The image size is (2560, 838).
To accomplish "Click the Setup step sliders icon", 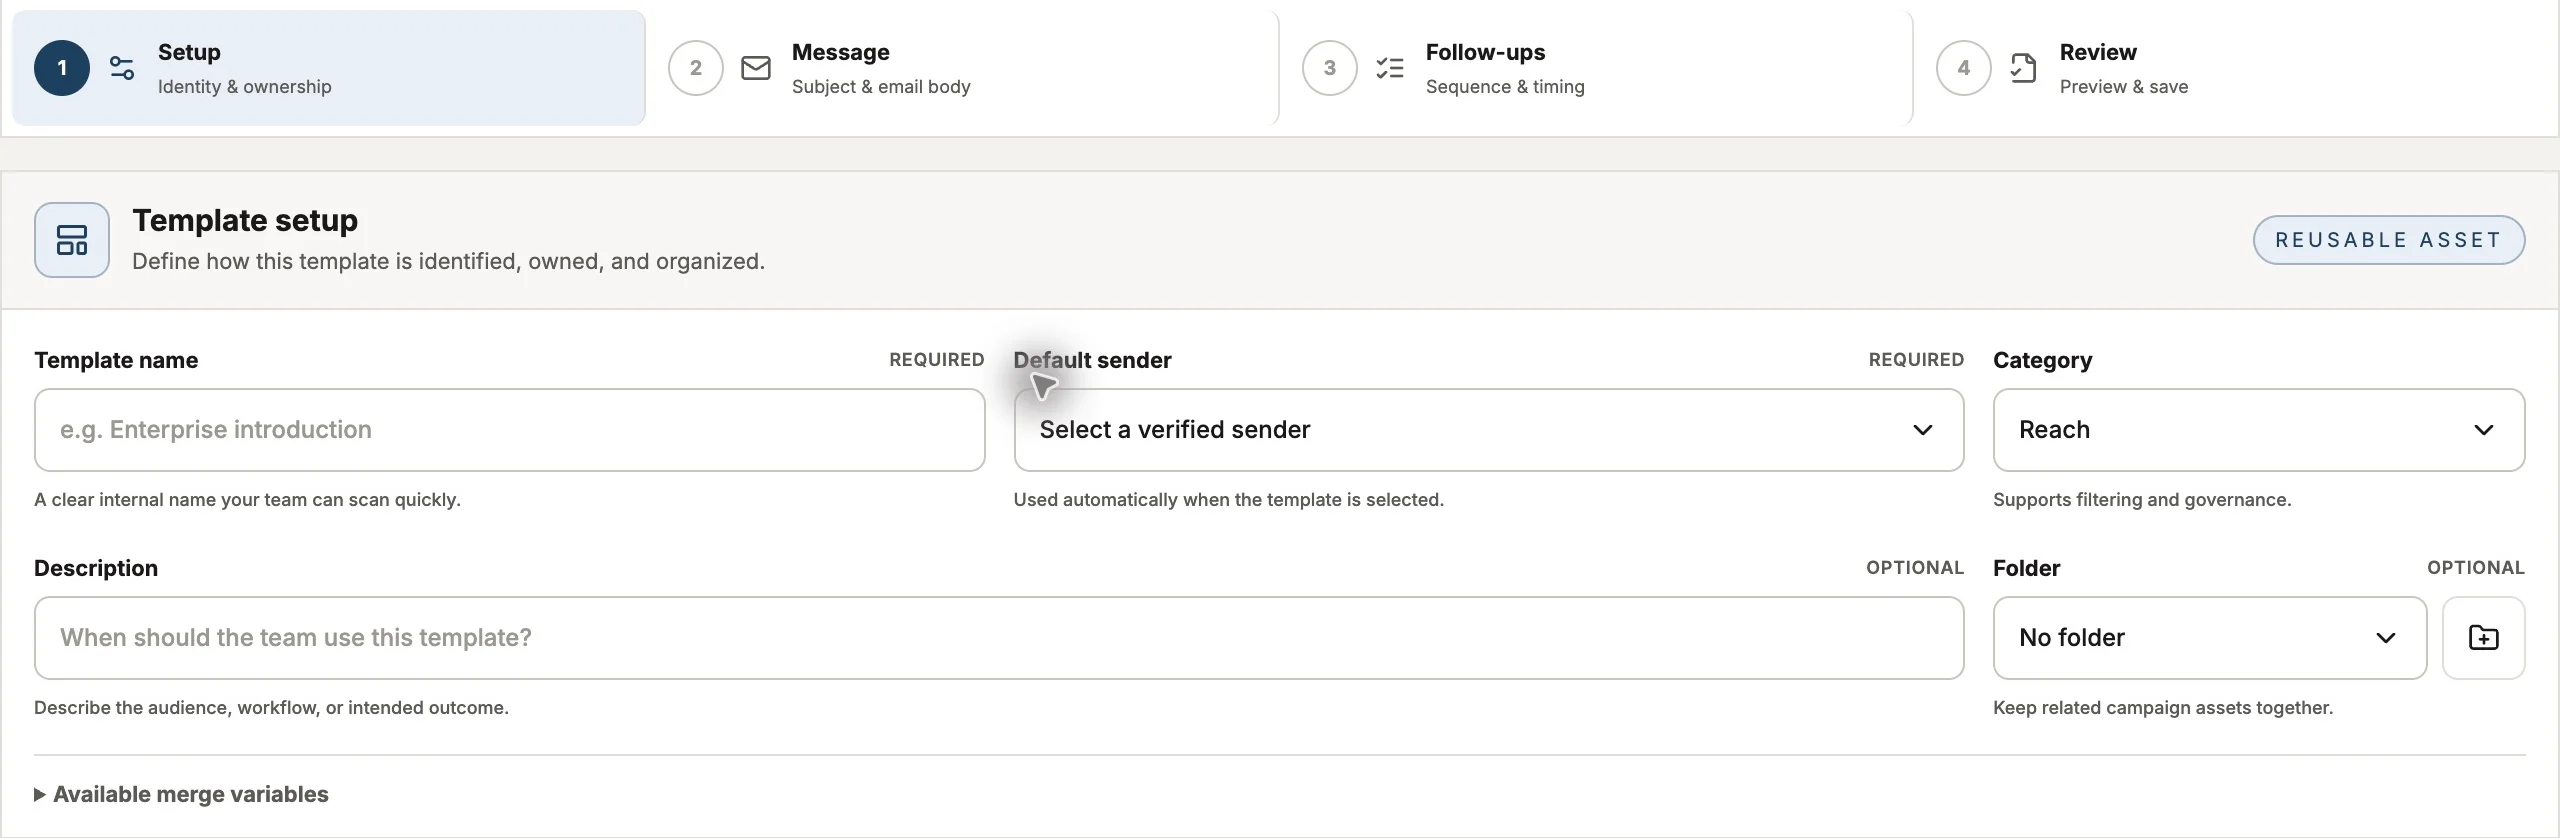I will tap(122, 68).
